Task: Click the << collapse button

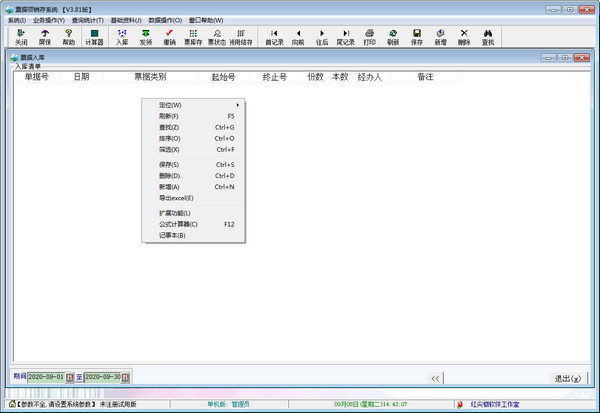Action: click(435, 378)
